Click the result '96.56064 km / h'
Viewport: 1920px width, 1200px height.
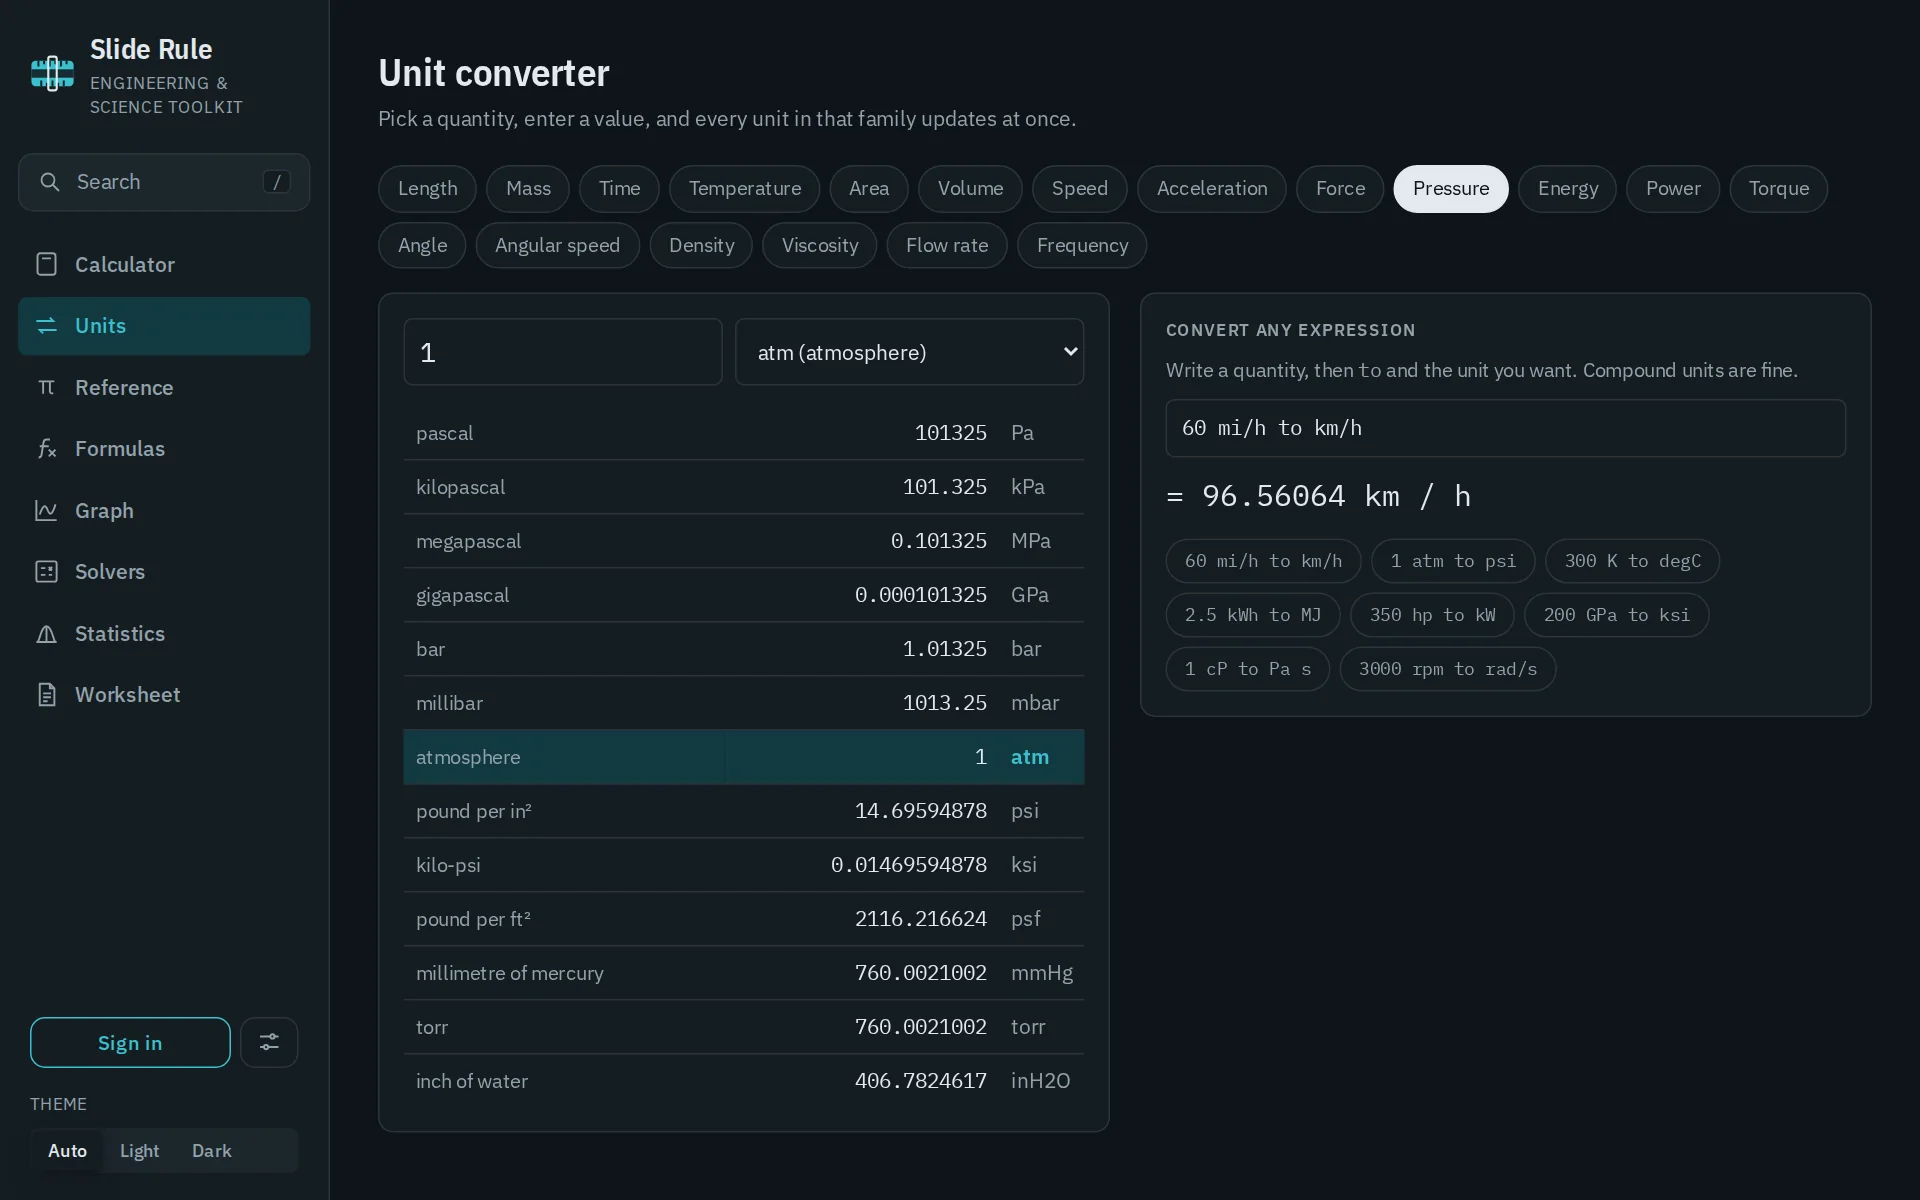pyautogui.click(x=1335, y=496)
